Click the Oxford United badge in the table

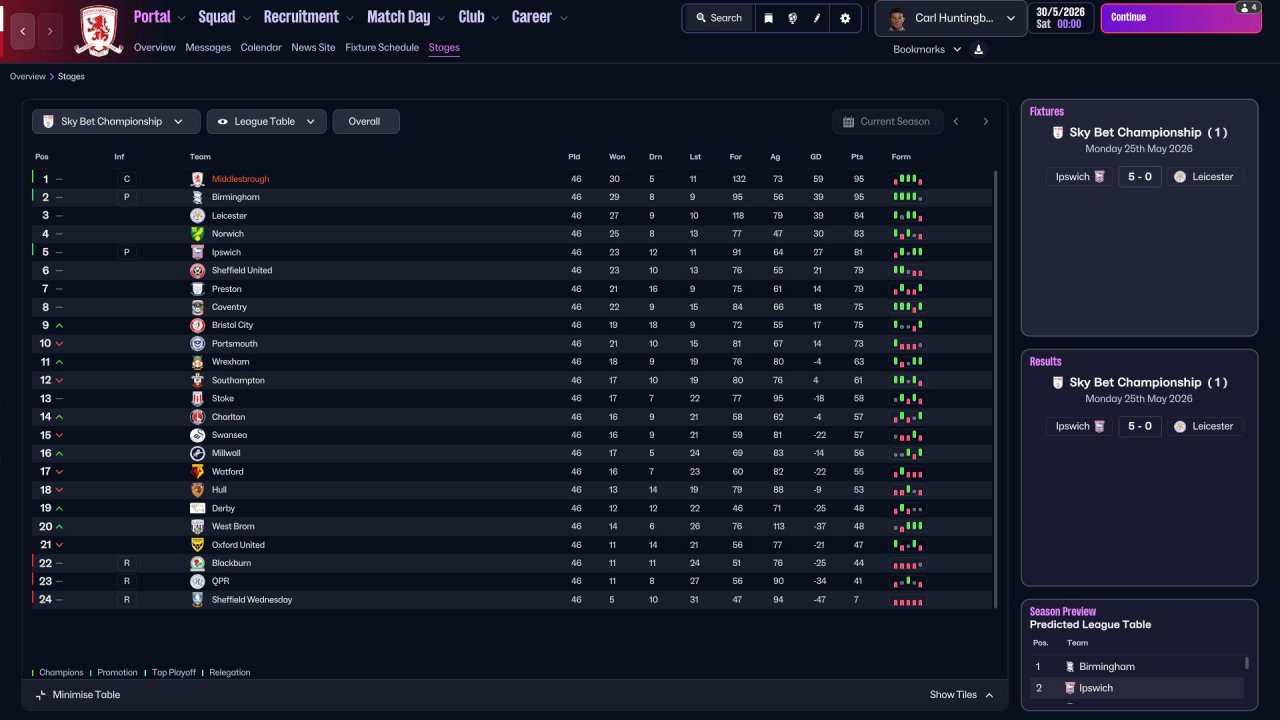point(197,545)
